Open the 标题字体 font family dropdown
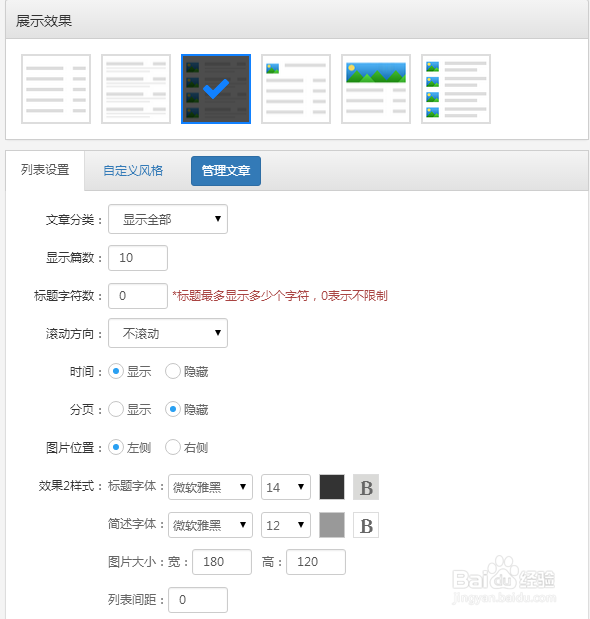This screenshot has height=619, width=590. pos(210,487)
